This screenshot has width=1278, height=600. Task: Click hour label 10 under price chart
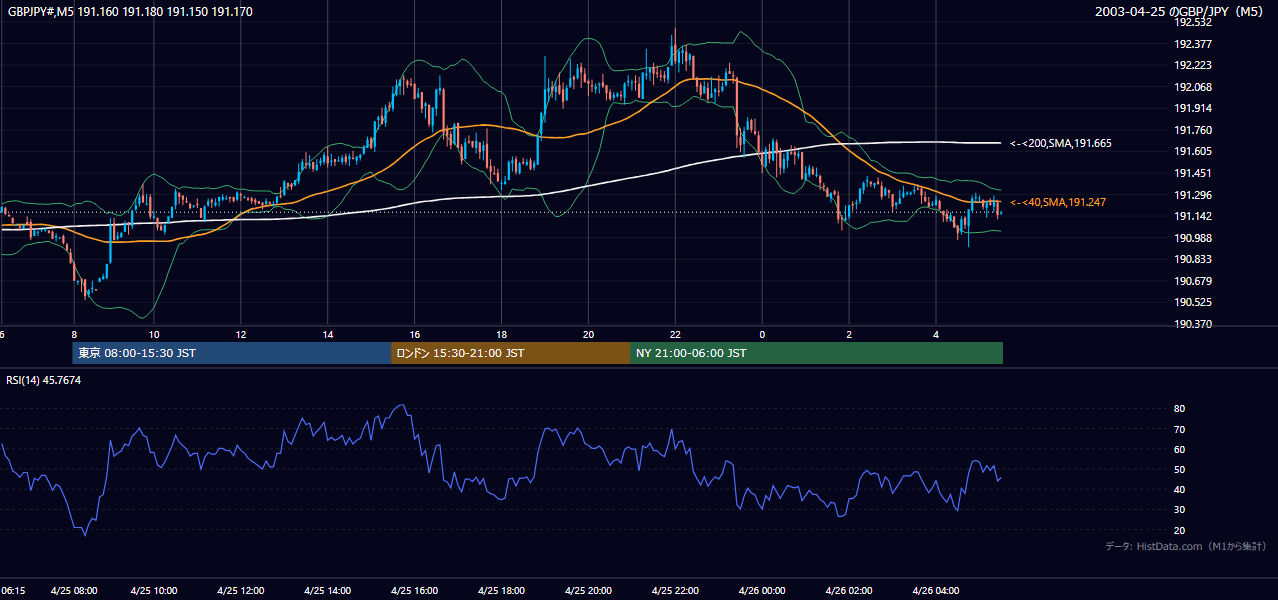tap(154, 335)
